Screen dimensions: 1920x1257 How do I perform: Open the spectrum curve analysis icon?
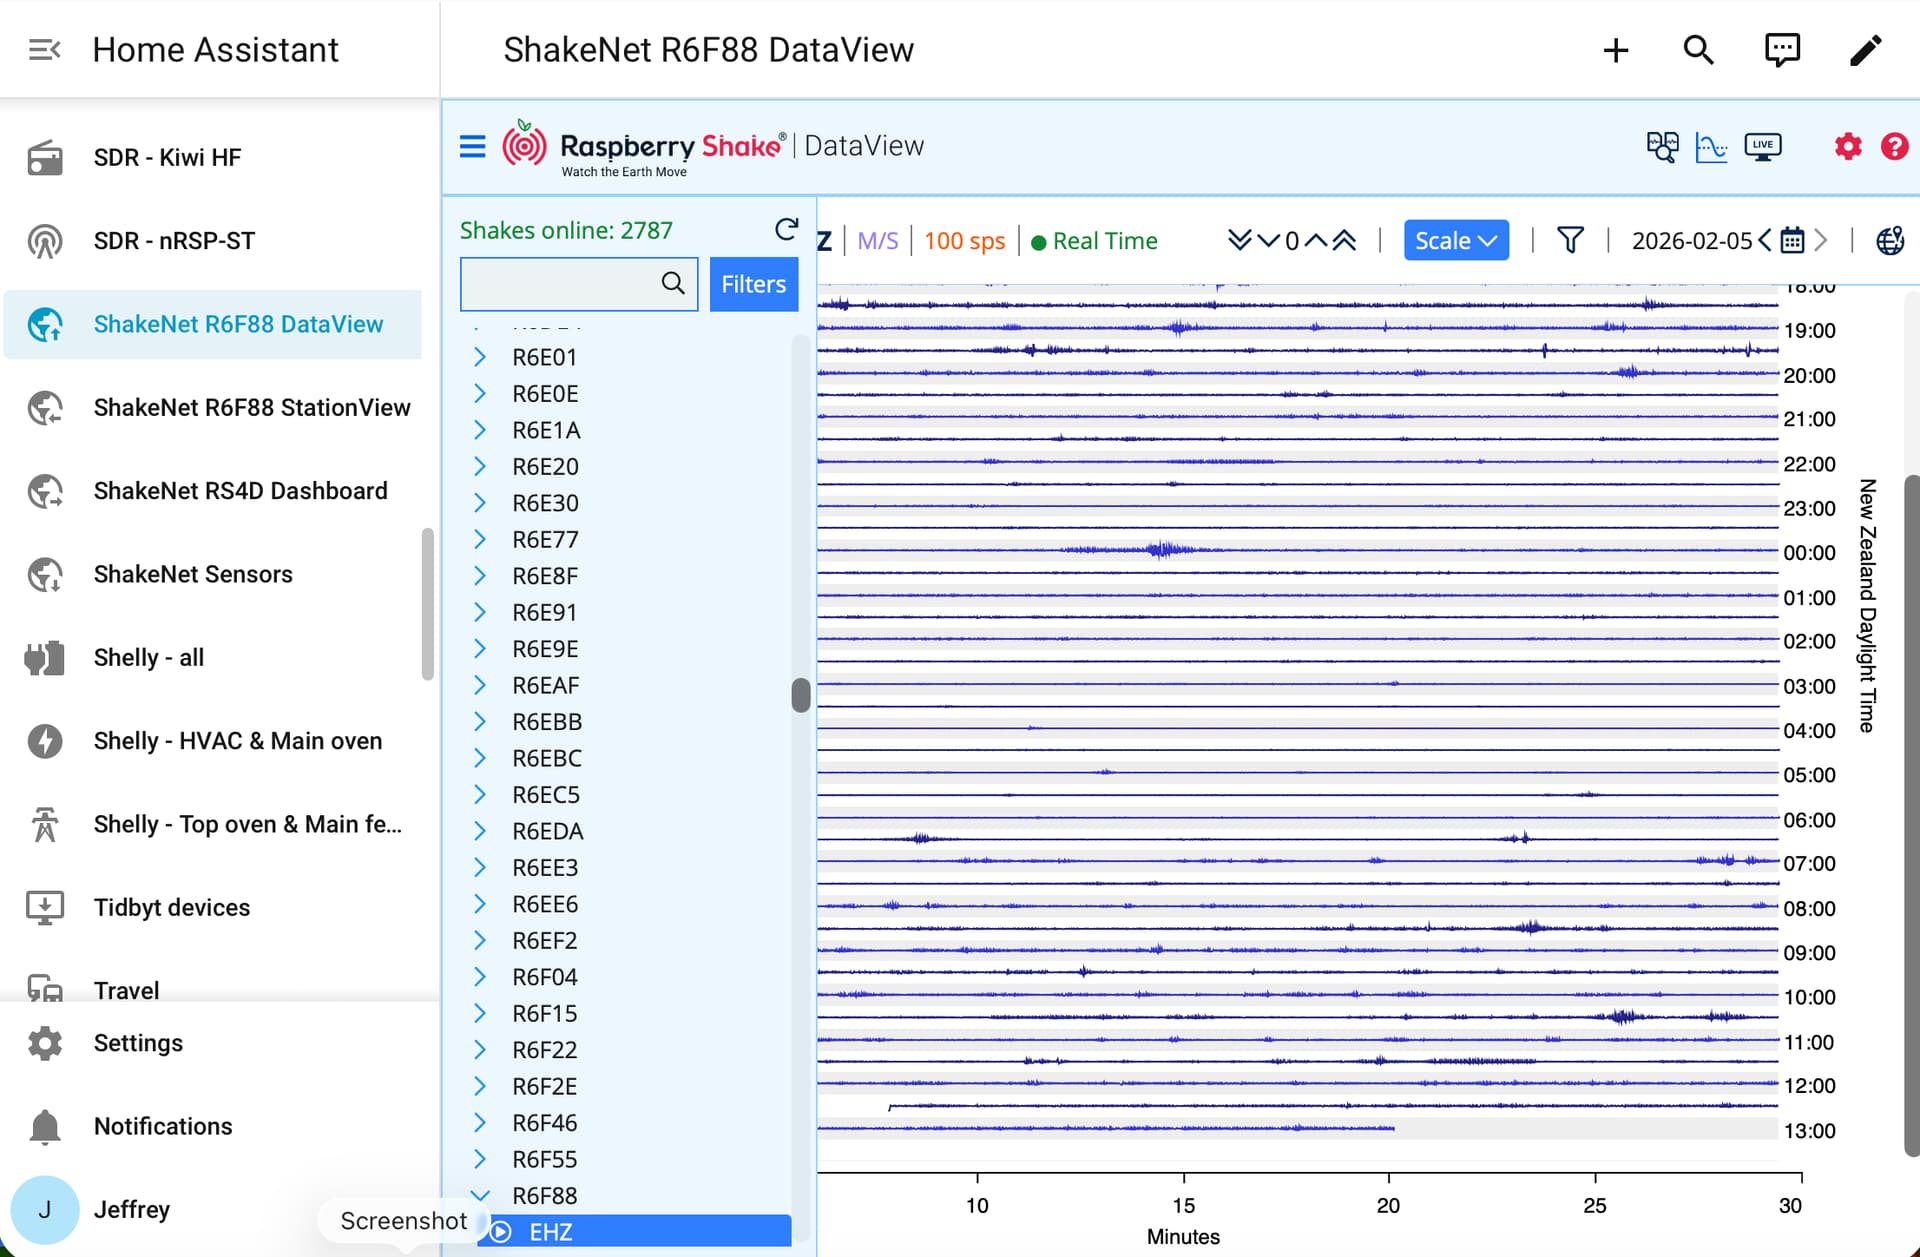coord(1711,147)
